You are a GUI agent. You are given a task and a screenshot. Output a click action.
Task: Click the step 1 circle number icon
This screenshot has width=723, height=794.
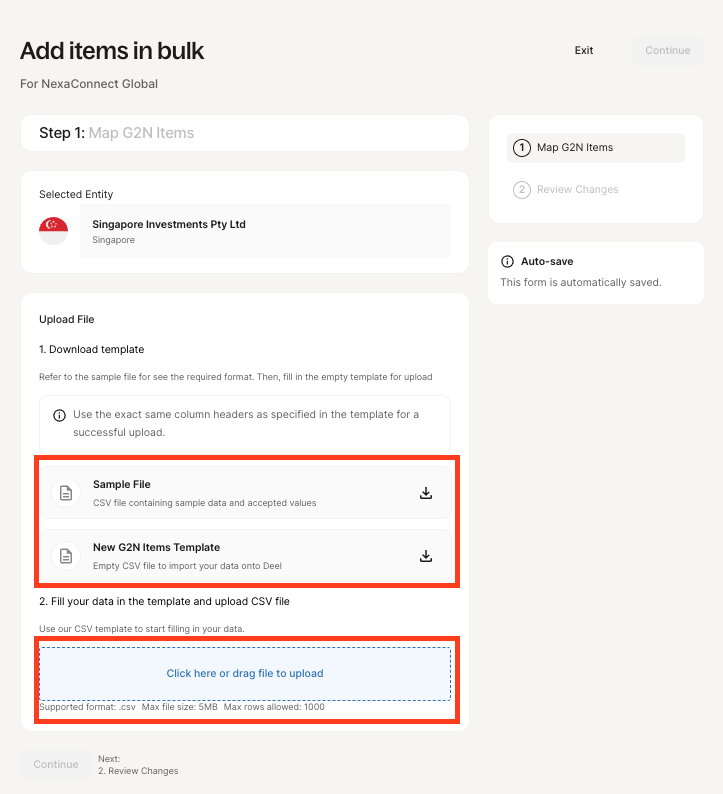[521, 148]
